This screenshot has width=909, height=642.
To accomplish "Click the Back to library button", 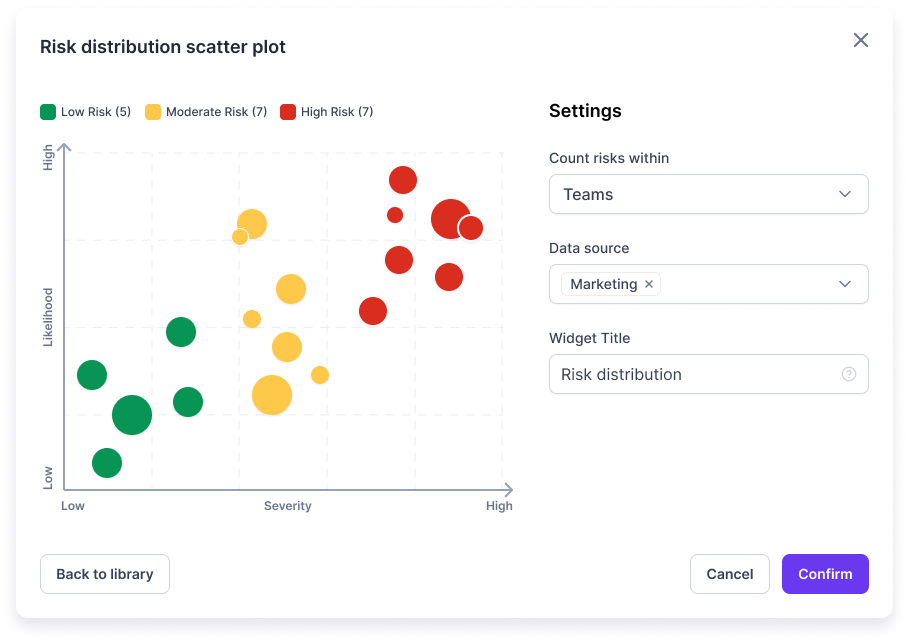I will tap(104, 574).
